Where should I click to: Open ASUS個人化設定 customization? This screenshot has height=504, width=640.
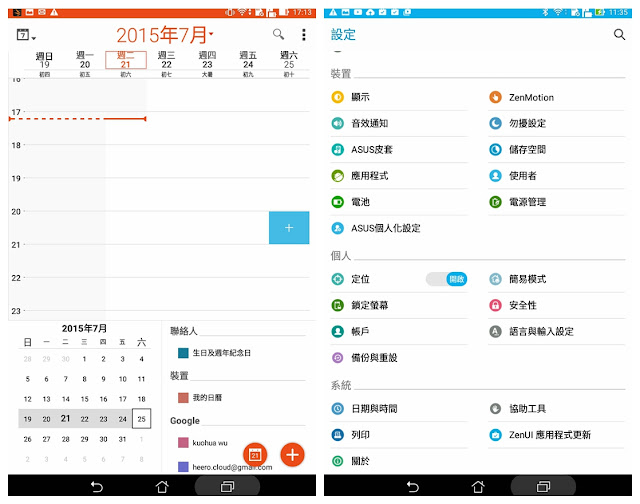(399, 228)
